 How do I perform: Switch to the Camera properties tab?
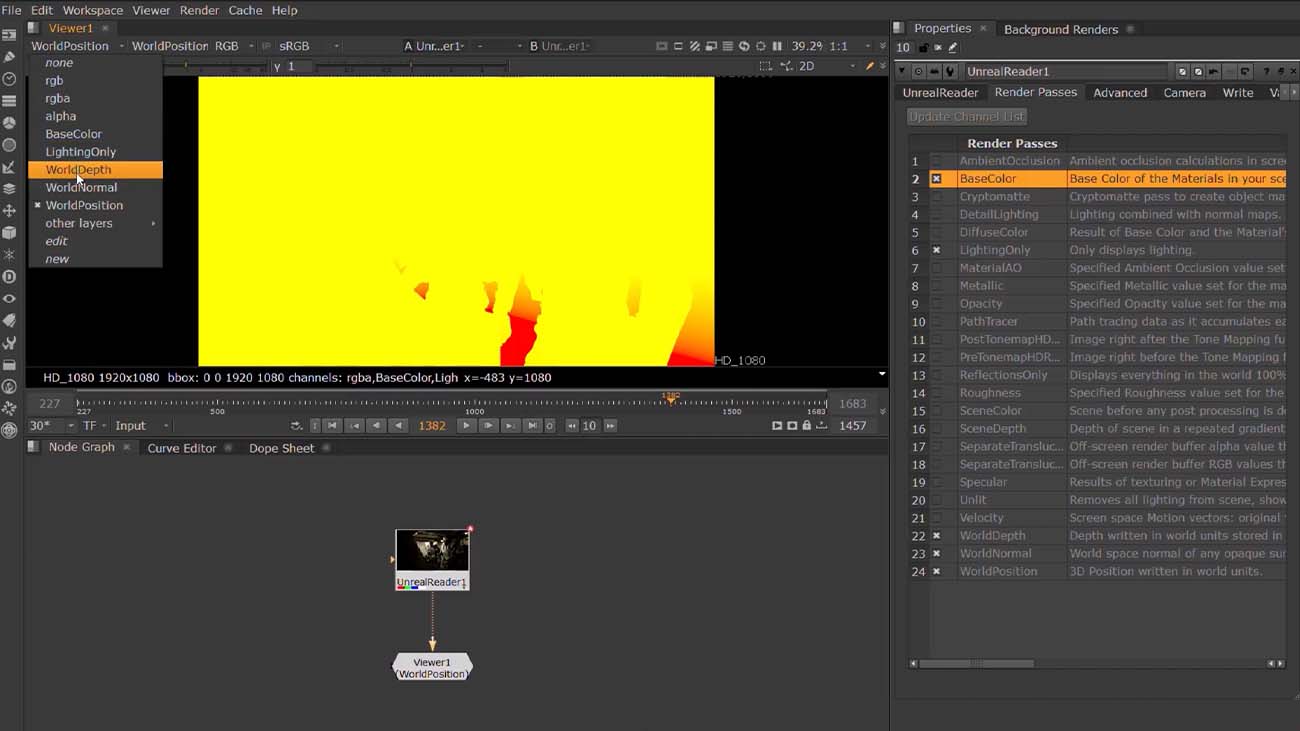pyautogui.click(x=1184, y=93)
